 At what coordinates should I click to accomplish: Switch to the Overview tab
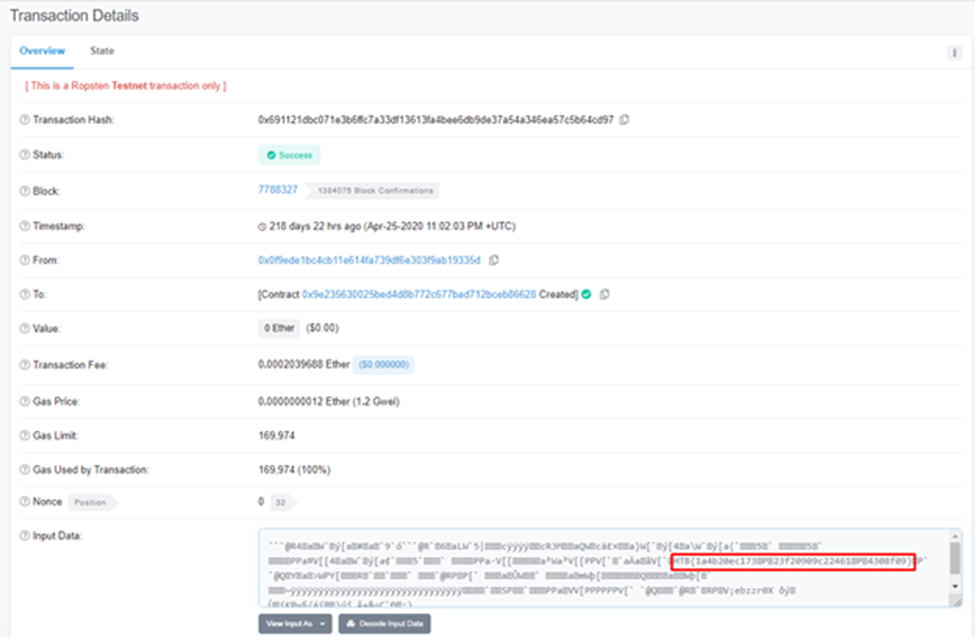point(42,51)
